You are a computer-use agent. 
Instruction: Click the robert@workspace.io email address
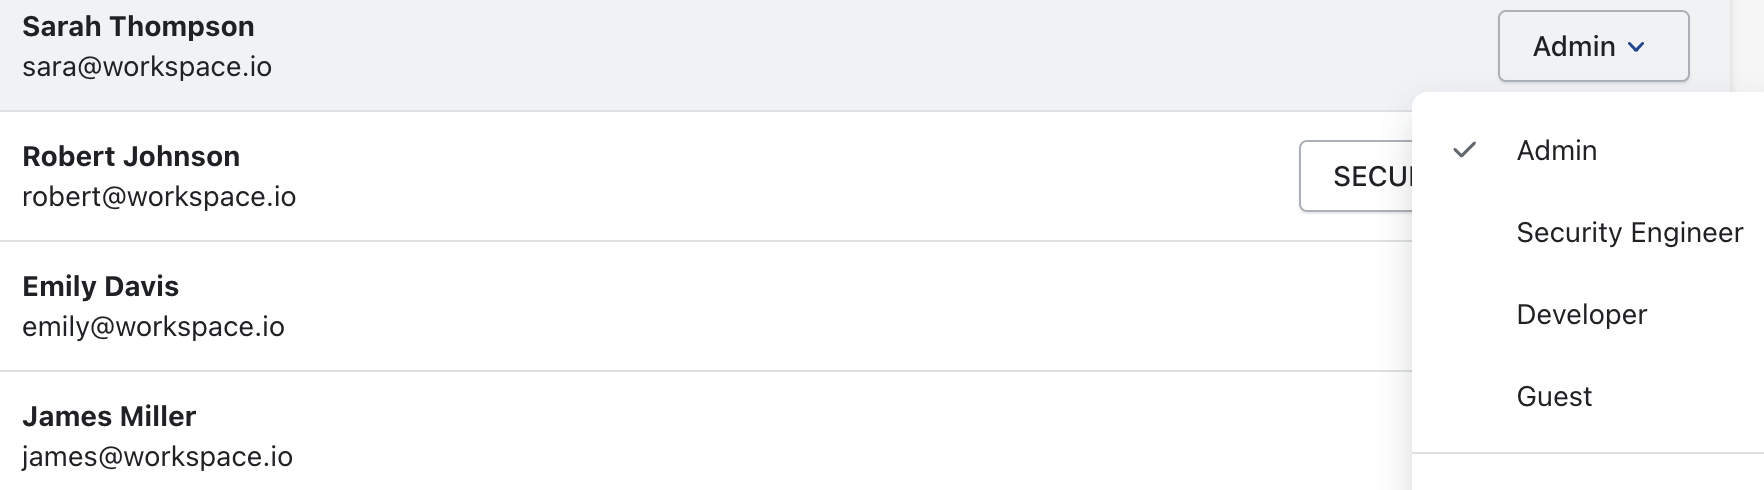coord(159,197)
